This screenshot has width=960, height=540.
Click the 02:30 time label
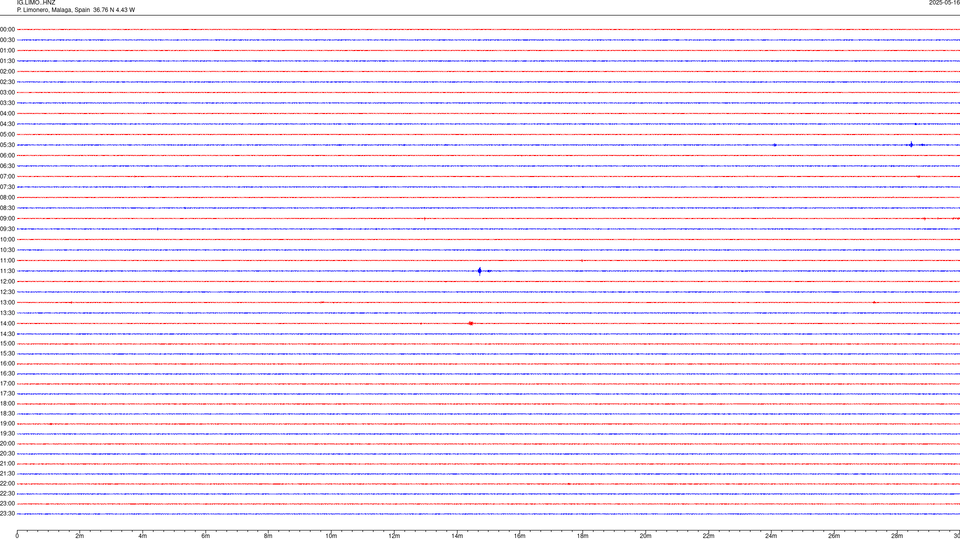7,82
